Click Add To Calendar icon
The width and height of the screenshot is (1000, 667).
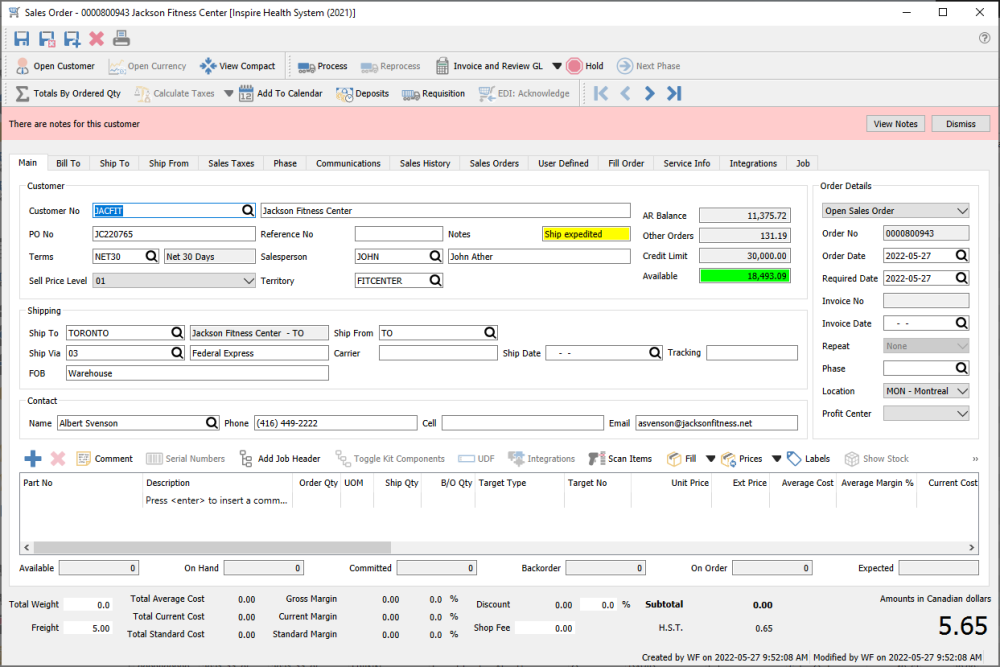[x=246, y=94]
